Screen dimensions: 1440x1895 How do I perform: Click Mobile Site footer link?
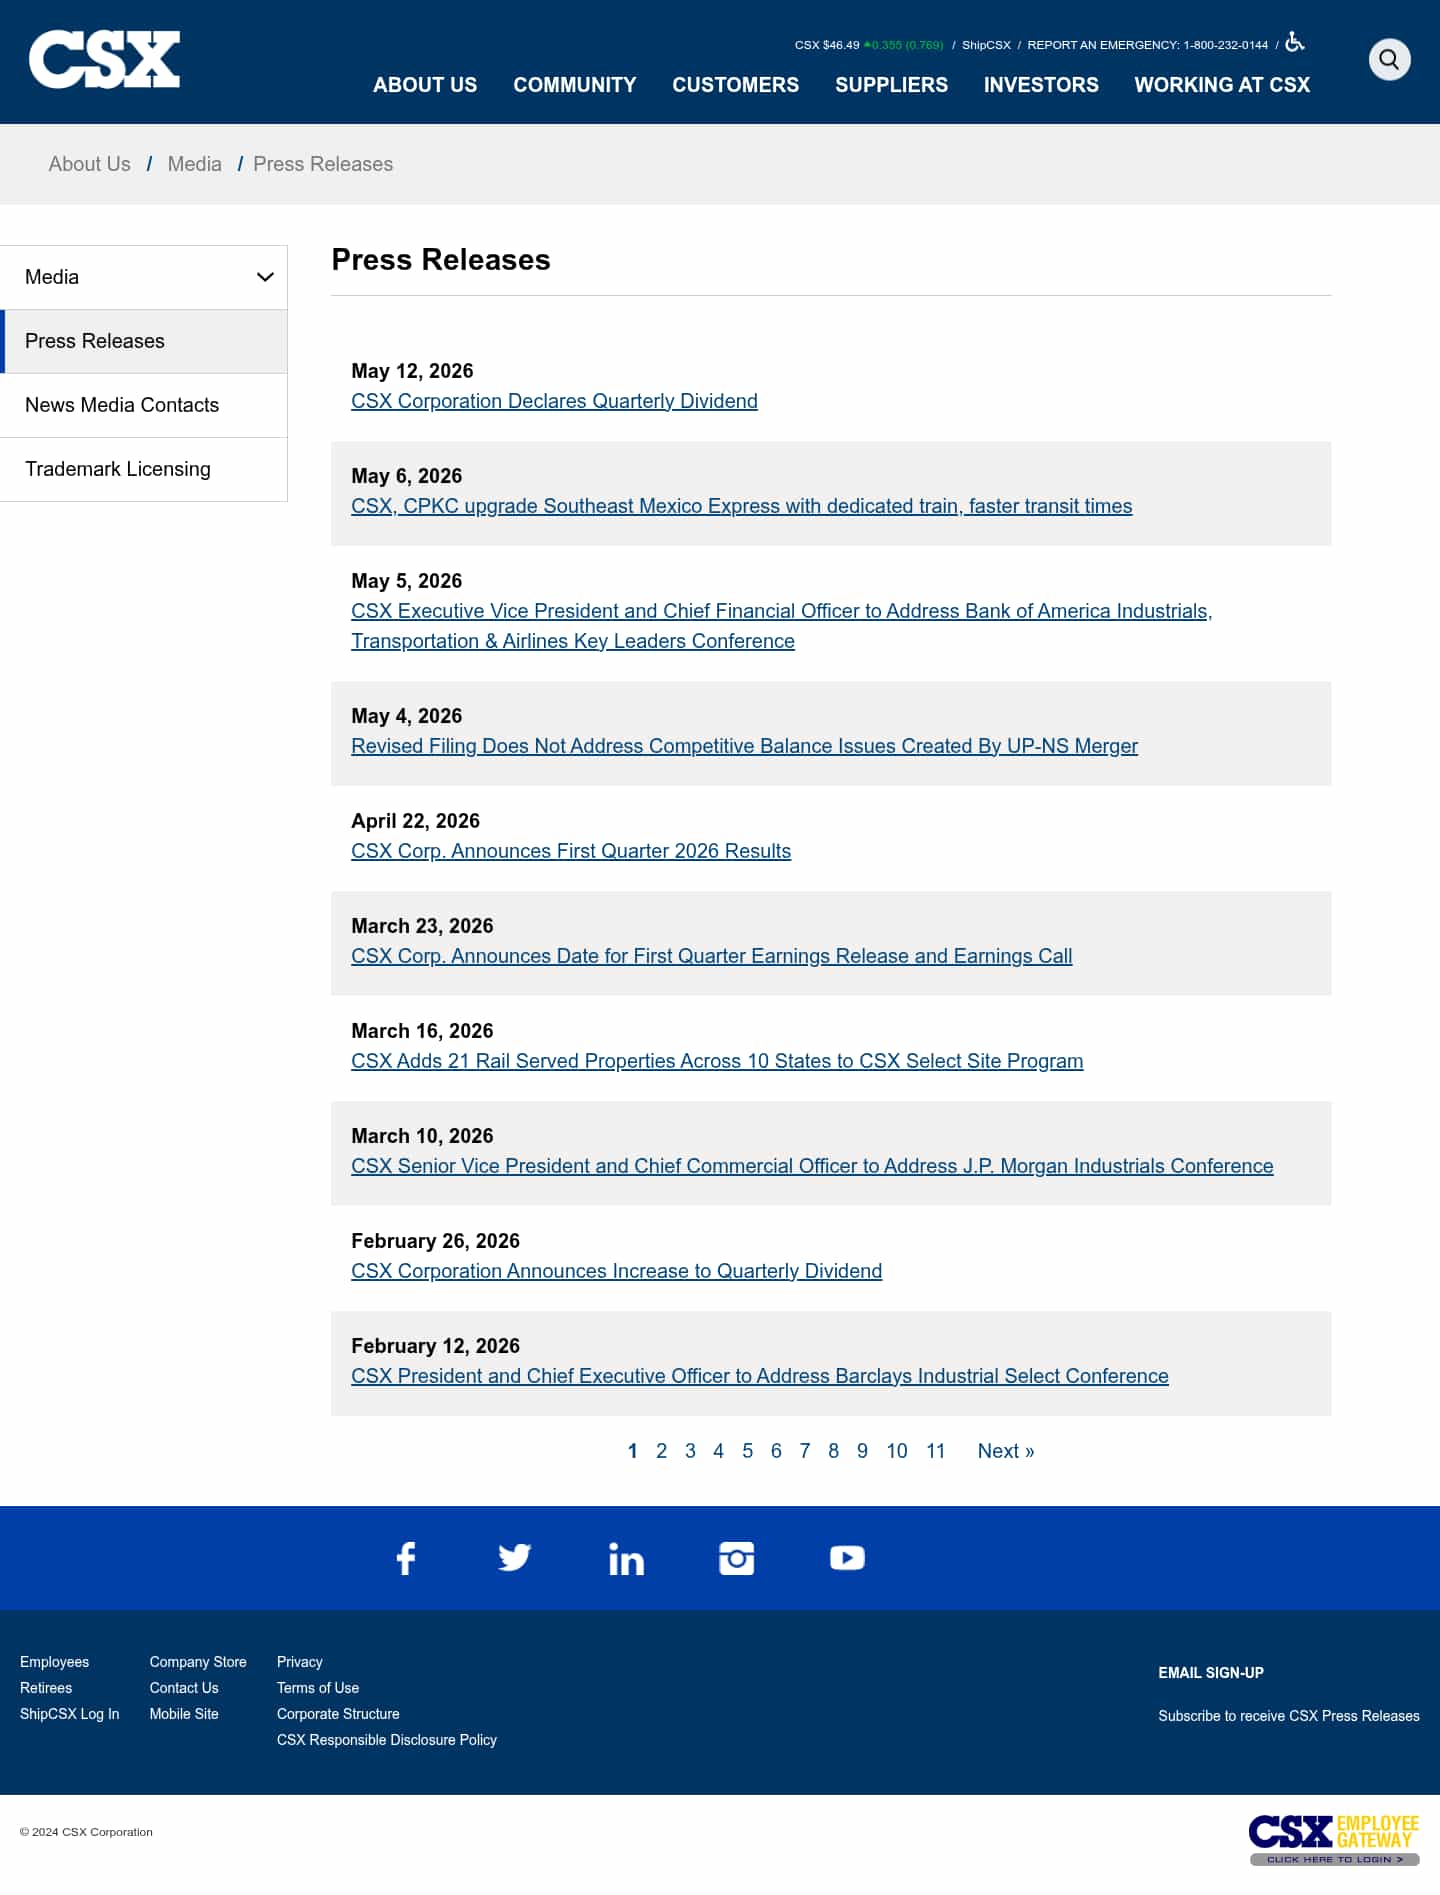click(184, 1714)
